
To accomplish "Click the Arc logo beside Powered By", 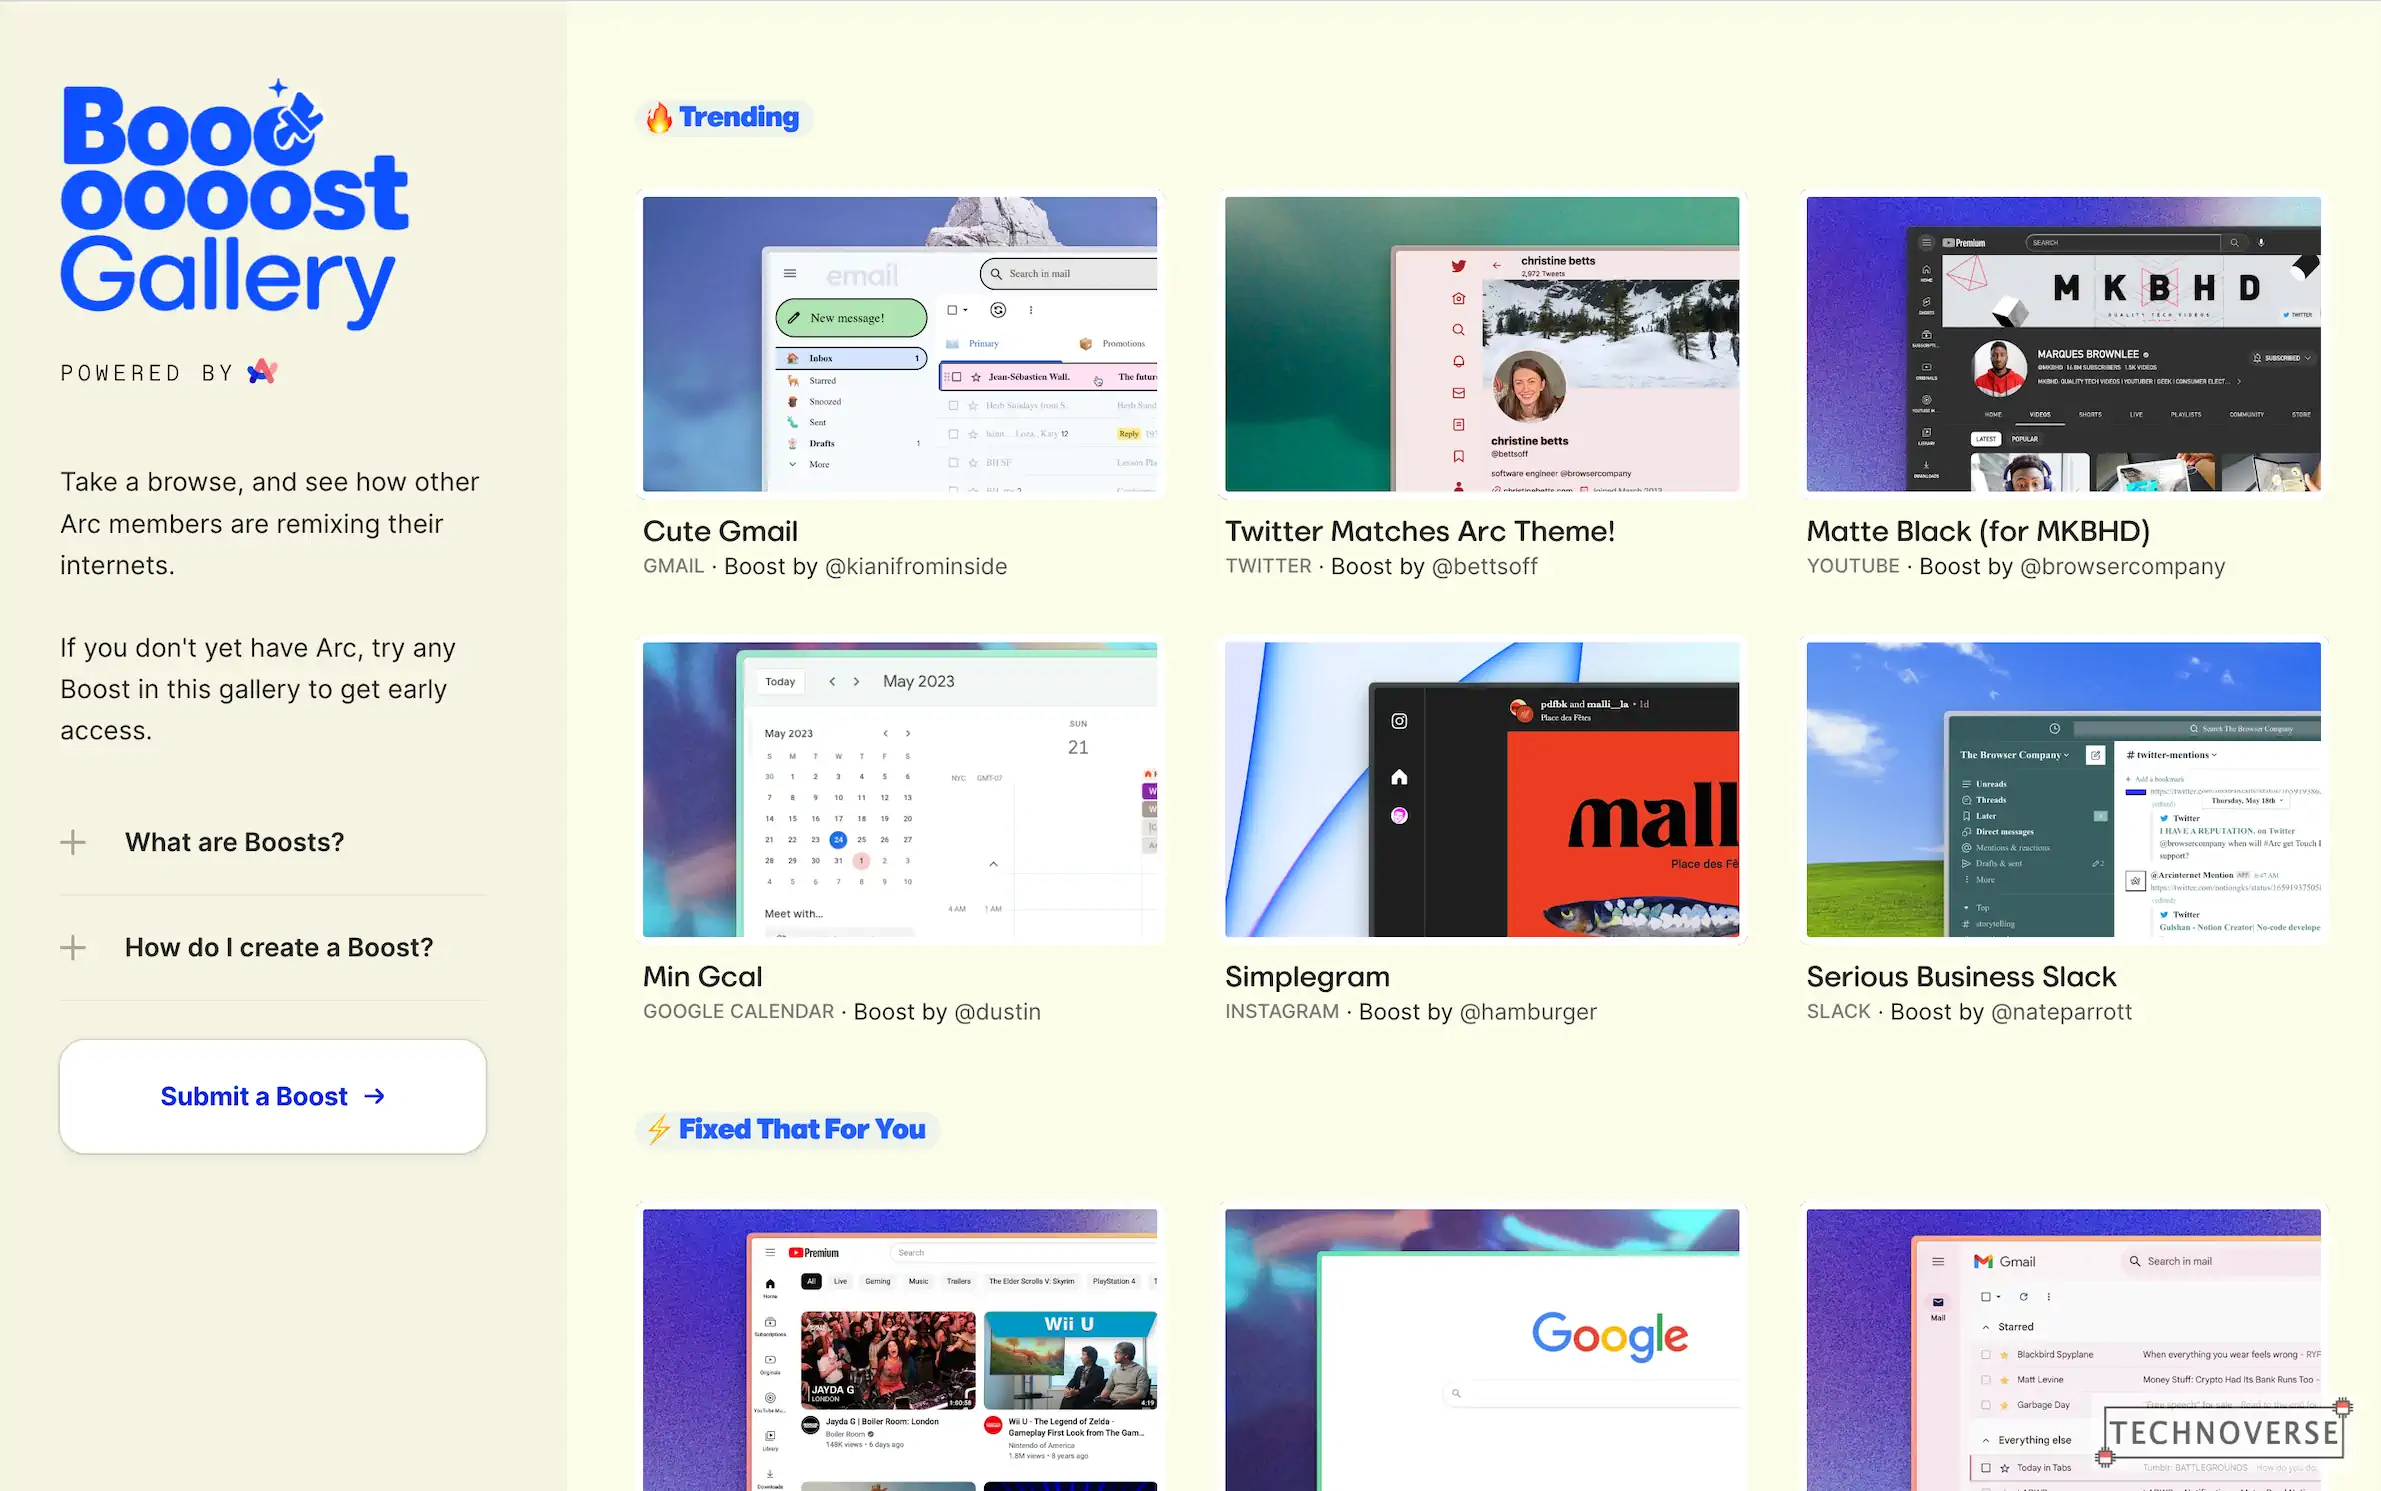I will click(x=263, y=372).
